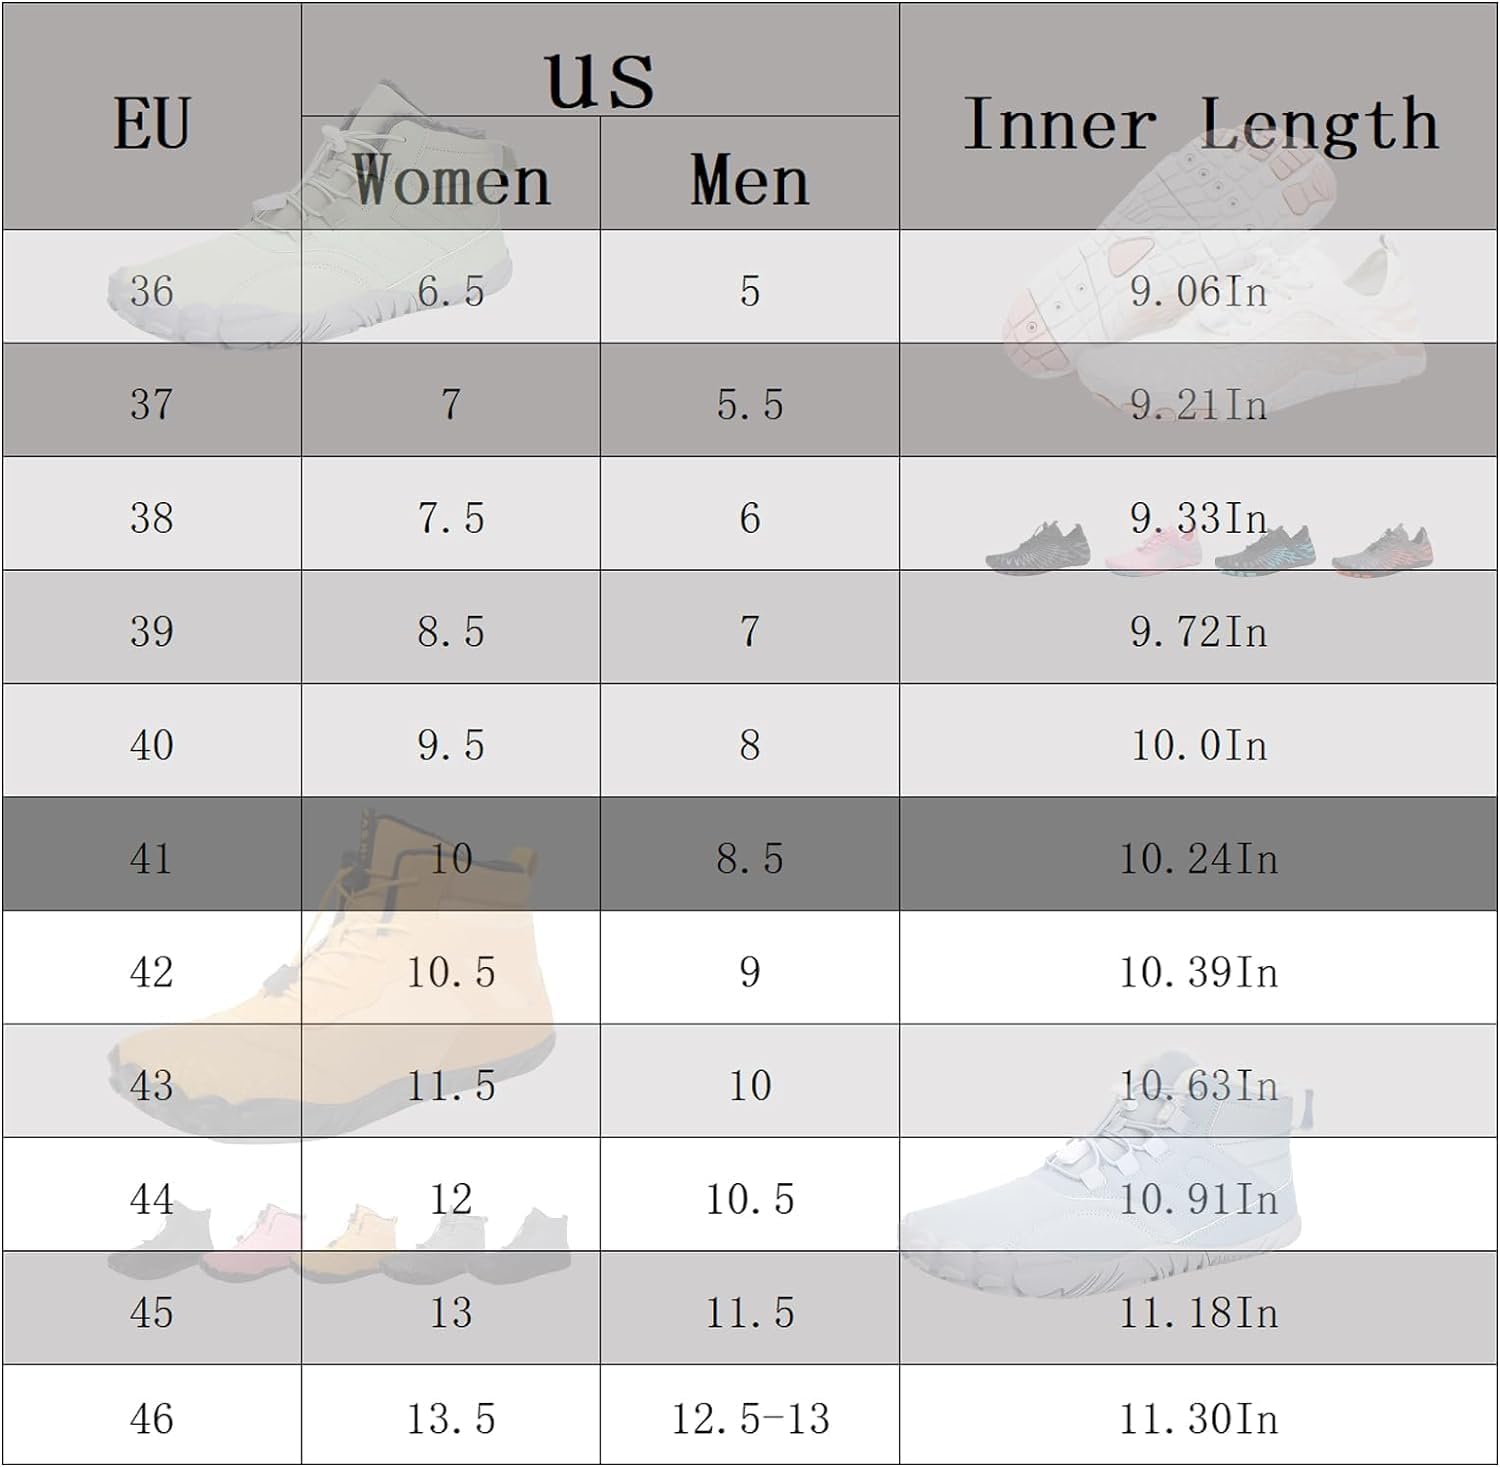Select the small black sneaker with blue sole
Image resolution: width=1500 pixels, height=1467 pixels.
pos(1265,550)
